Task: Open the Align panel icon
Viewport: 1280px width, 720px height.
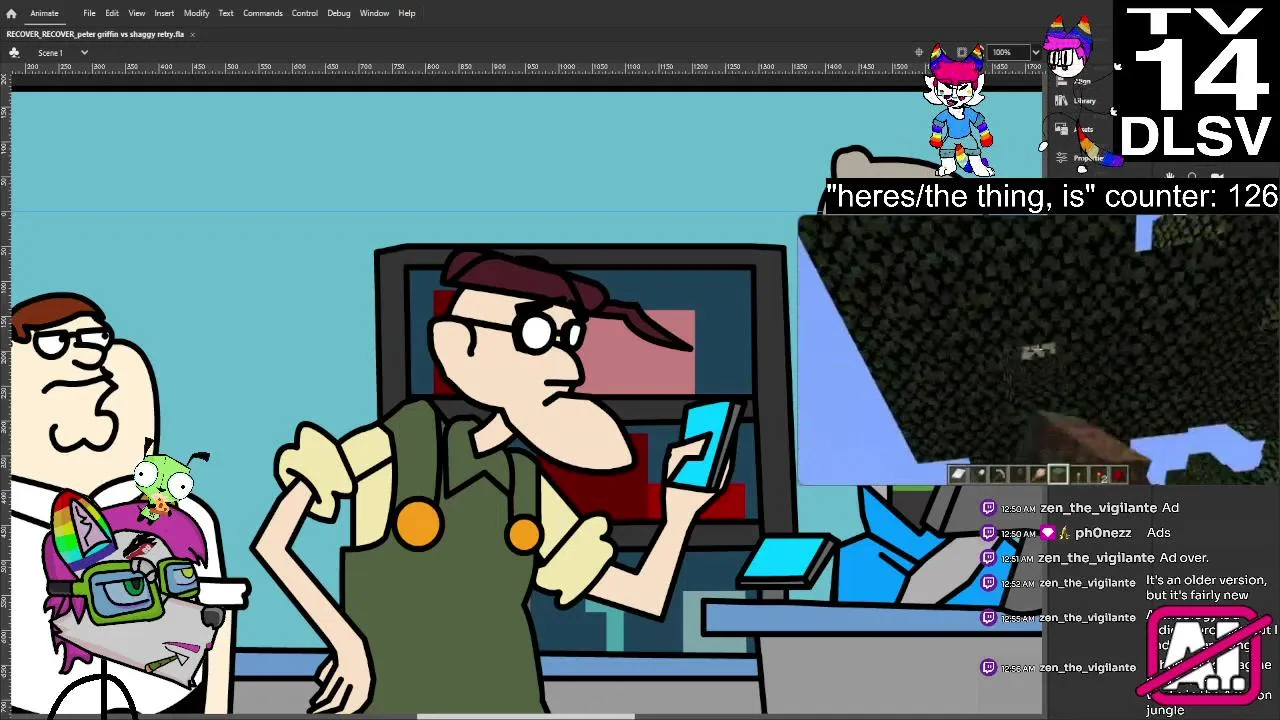Action: [x=1062, y=82]
